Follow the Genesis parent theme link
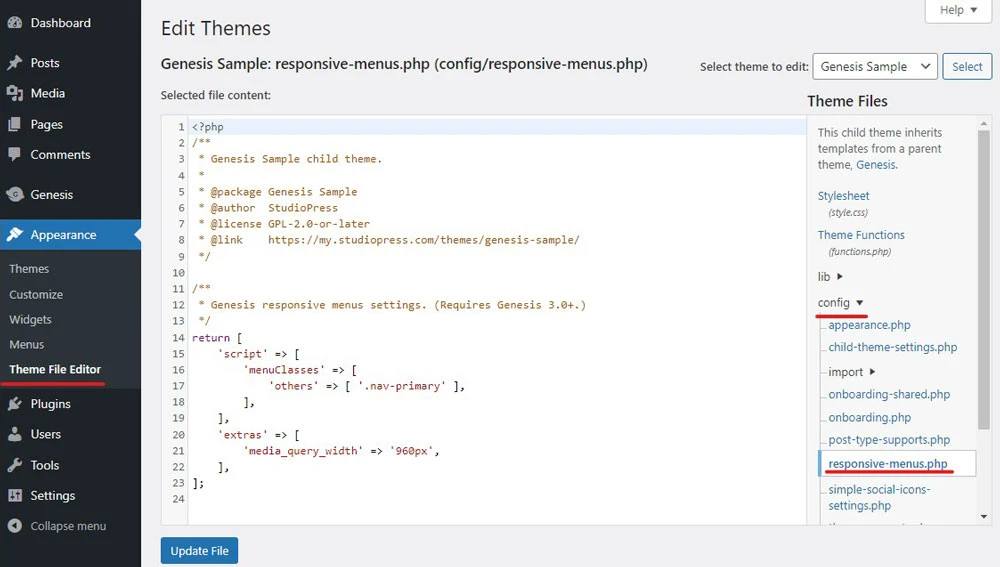1000x567 pixels. click(x=876, y=165)
